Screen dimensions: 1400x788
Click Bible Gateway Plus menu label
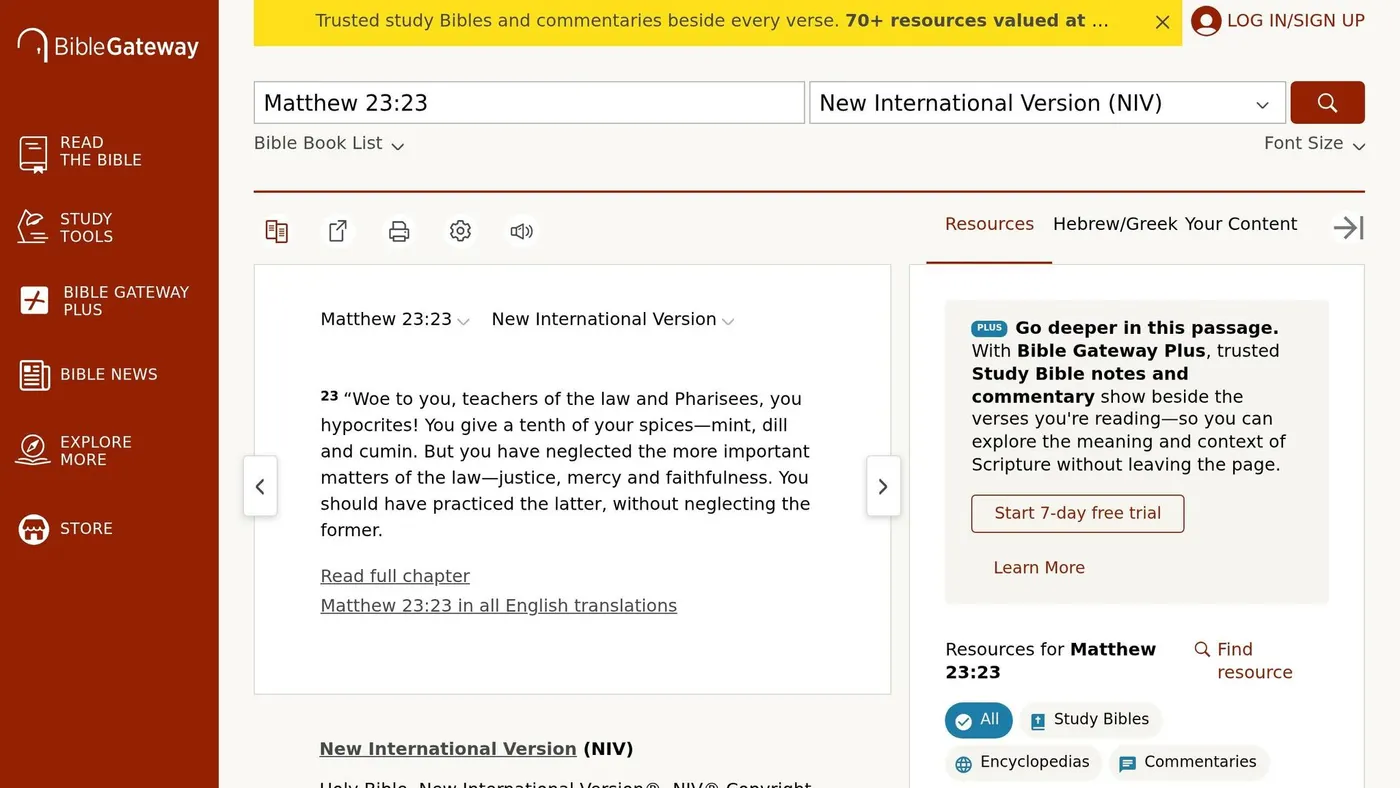coord(126,301)
